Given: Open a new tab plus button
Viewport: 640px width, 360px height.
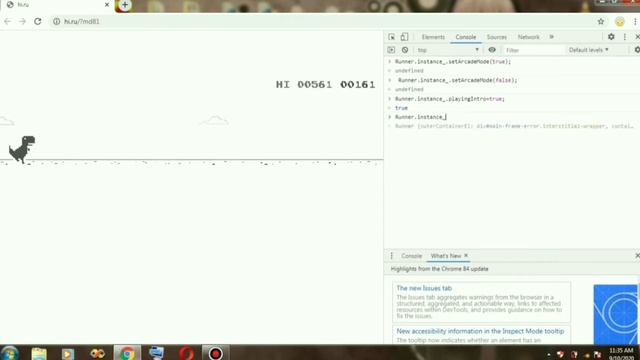Looking at the screenshot, I should pos(125,5).
